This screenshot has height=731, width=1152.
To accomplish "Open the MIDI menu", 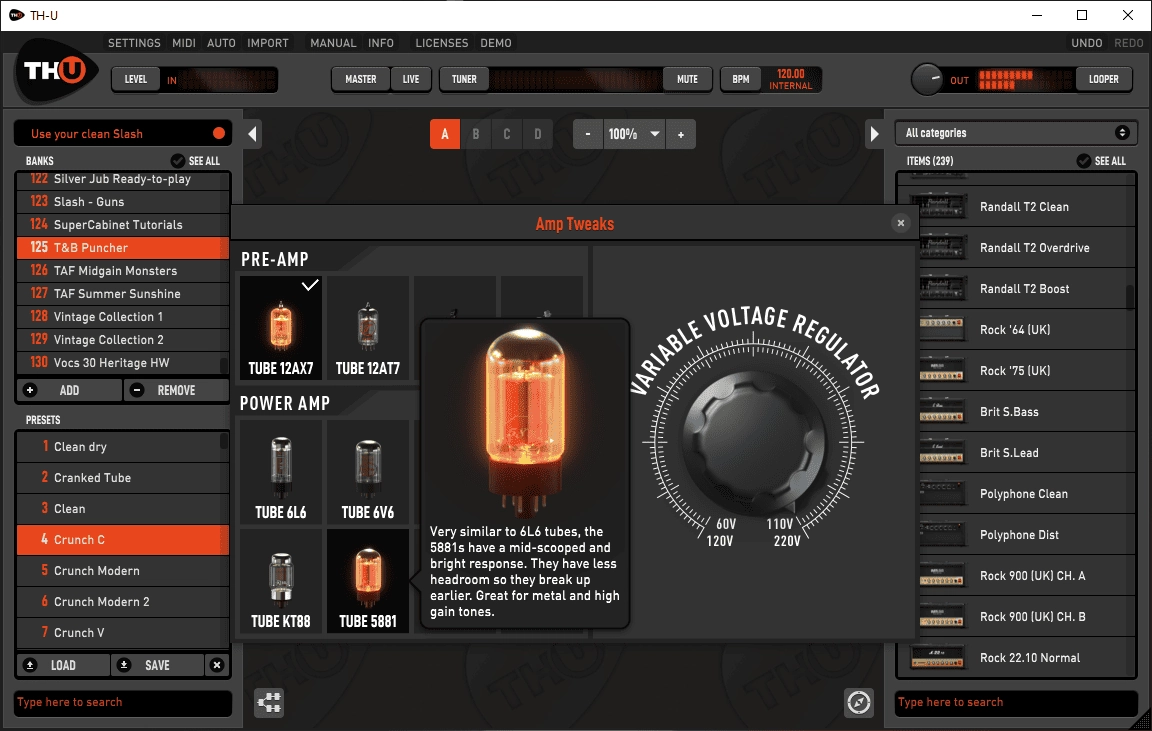I will pos(184,43).
